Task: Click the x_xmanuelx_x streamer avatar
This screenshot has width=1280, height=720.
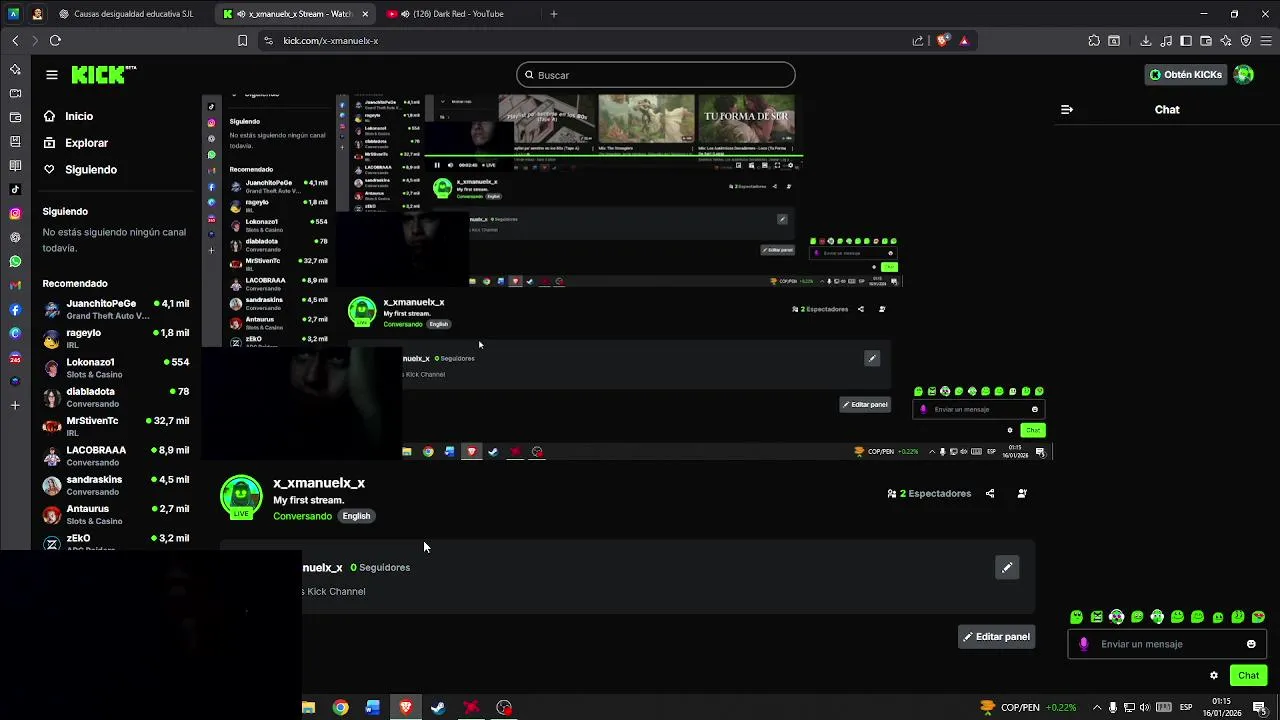Action: click(241, 497)
